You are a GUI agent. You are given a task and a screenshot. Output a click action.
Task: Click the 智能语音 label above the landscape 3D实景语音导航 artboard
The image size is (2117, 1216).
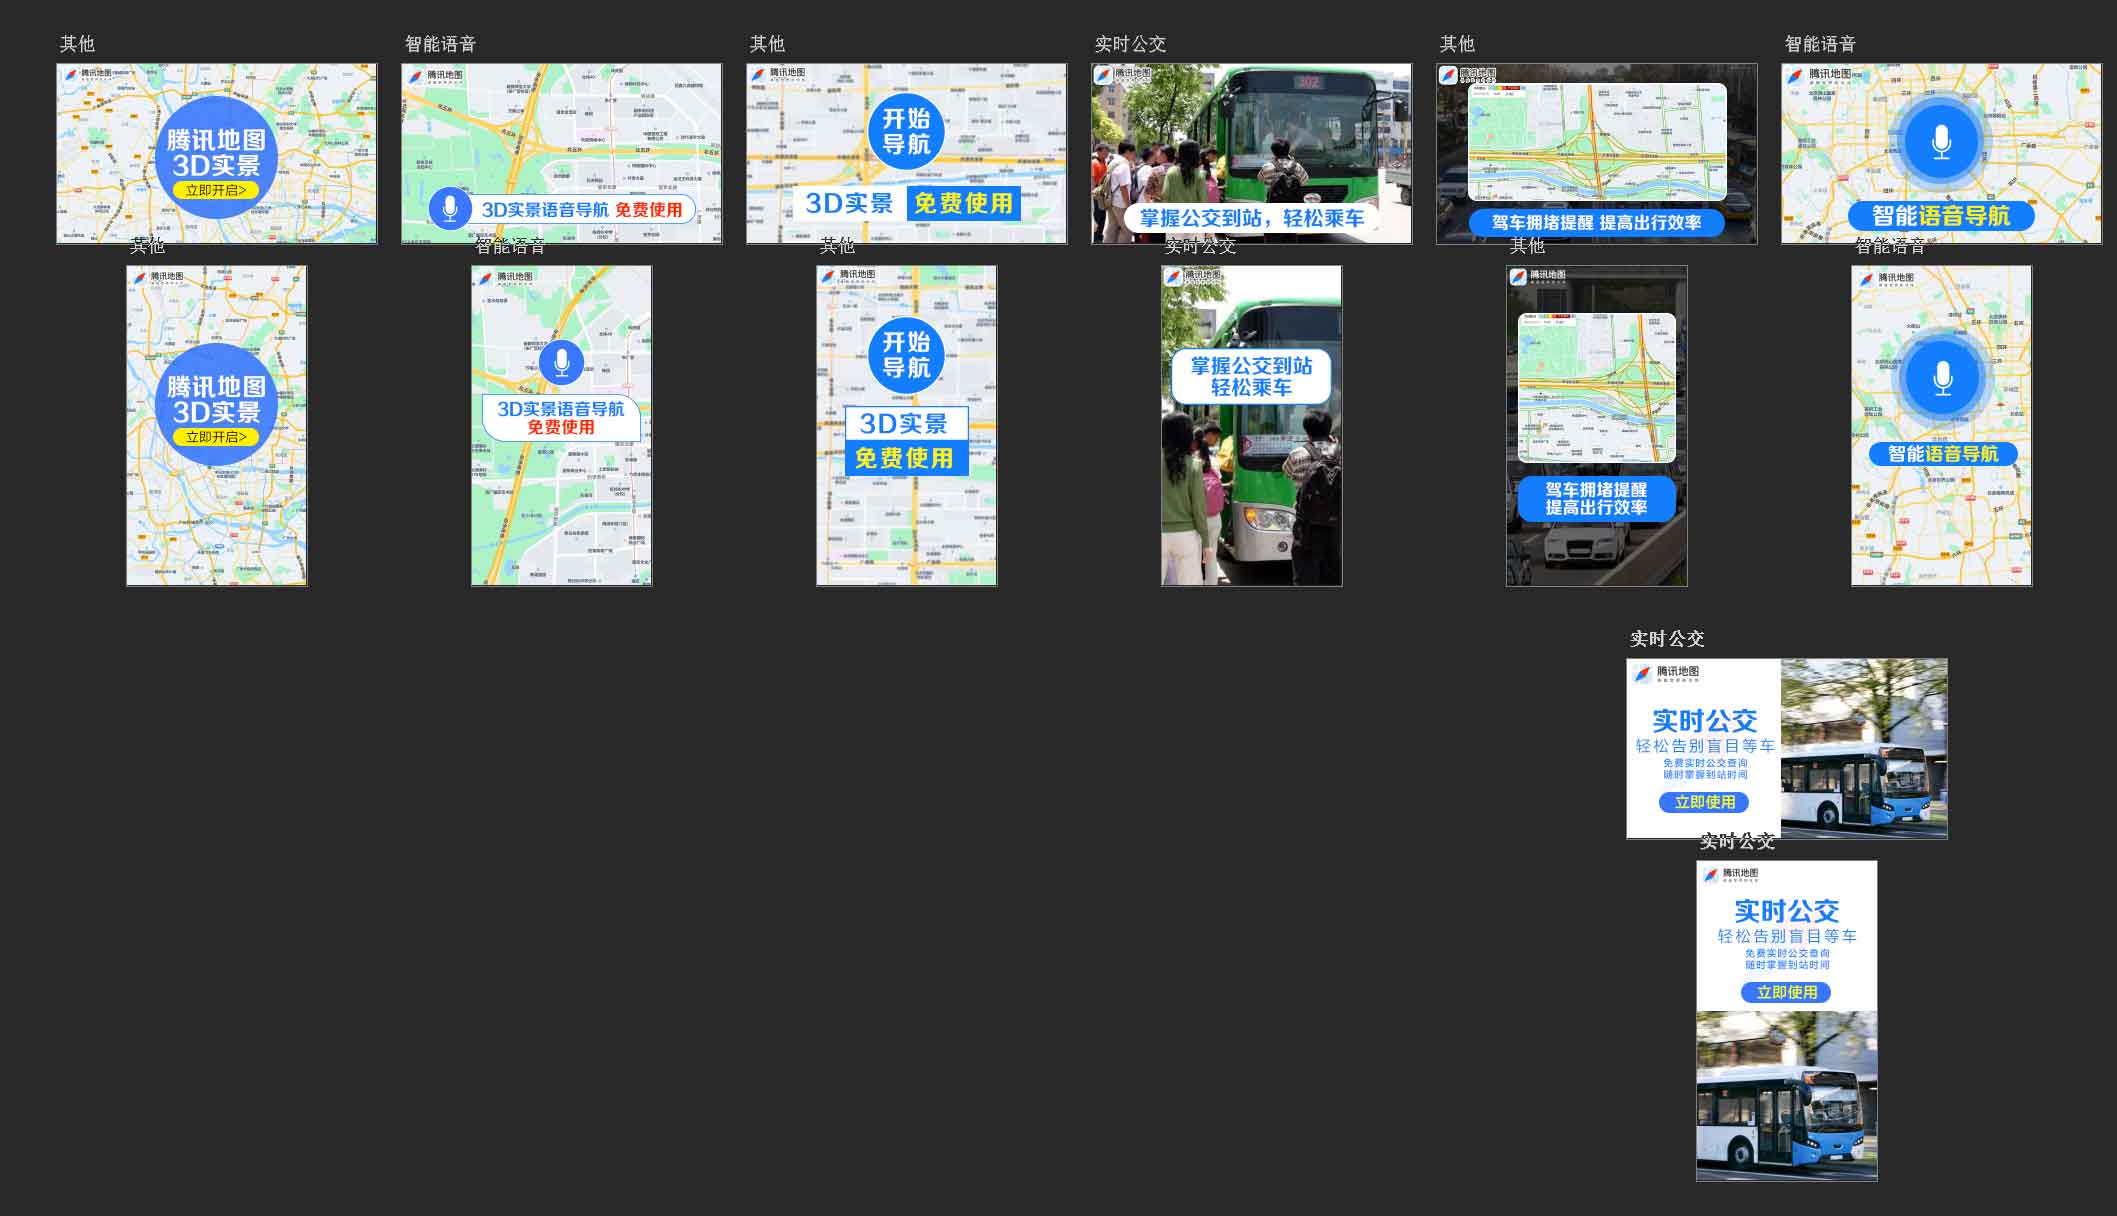(x=440, y=44)
